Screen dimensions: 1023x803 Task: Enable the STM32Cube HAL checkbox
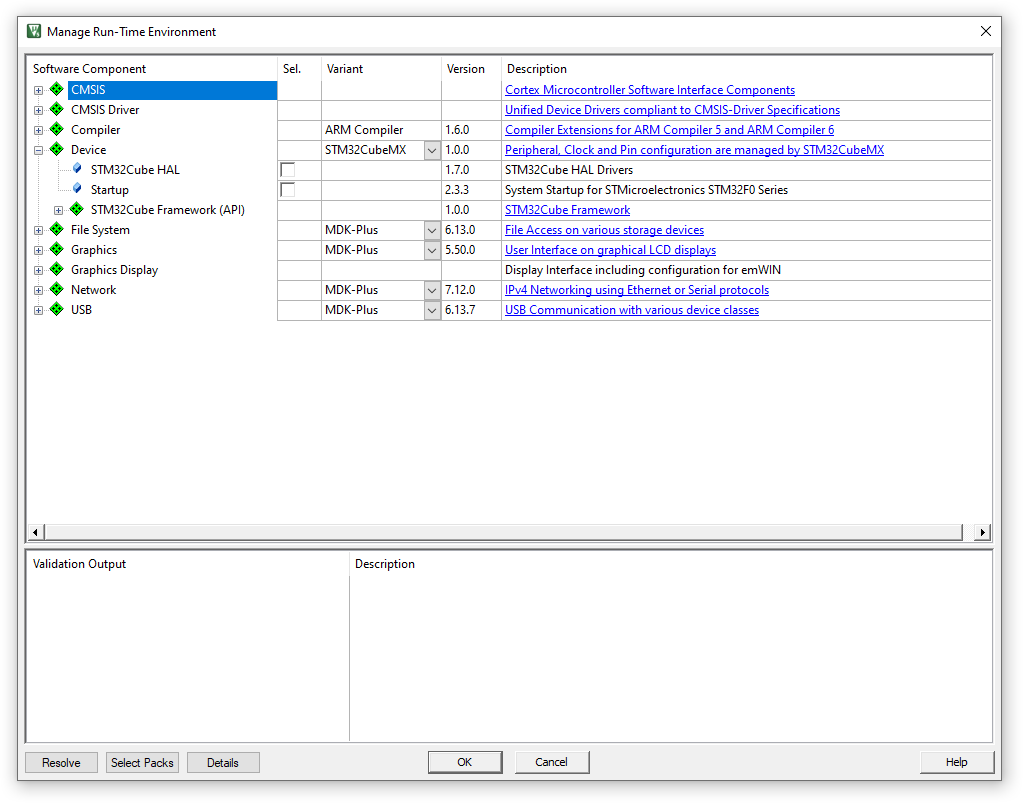pyautogui.click(x=287, y=170)
